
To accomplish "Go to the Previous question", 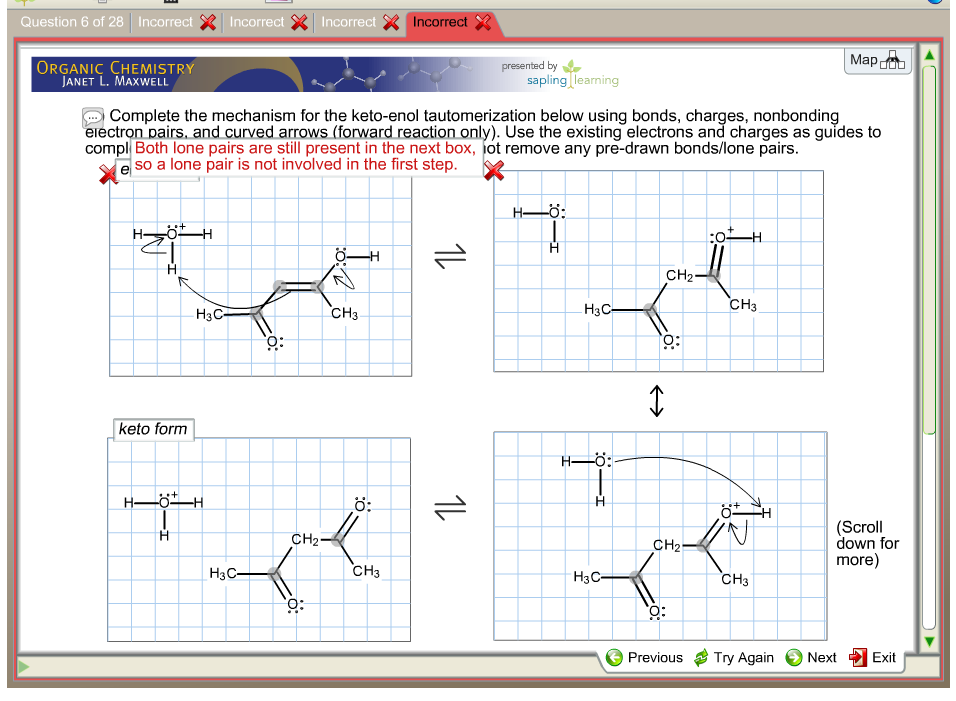I will (645, 657).
